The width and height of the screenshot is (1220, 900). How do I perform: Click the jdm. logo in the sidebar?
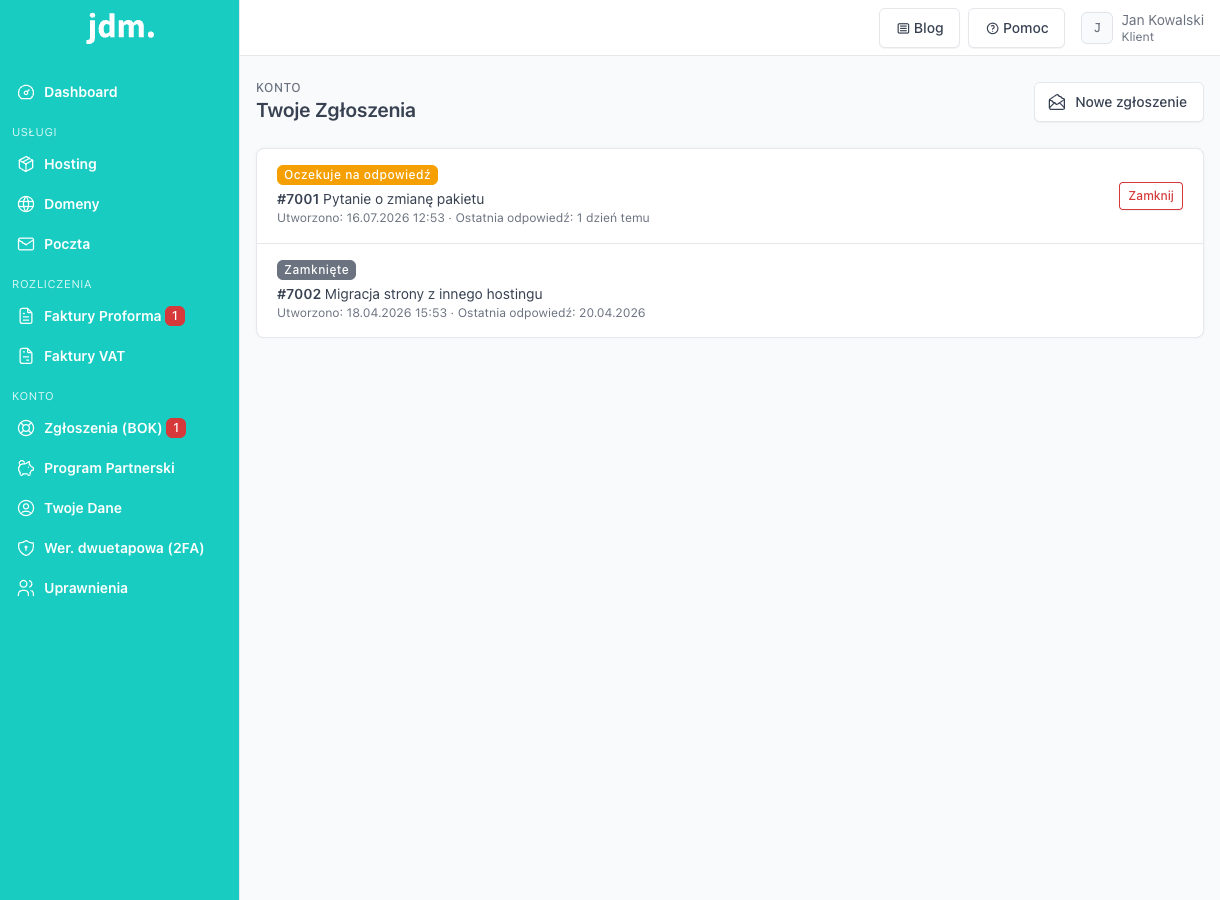tap(120, 27)
